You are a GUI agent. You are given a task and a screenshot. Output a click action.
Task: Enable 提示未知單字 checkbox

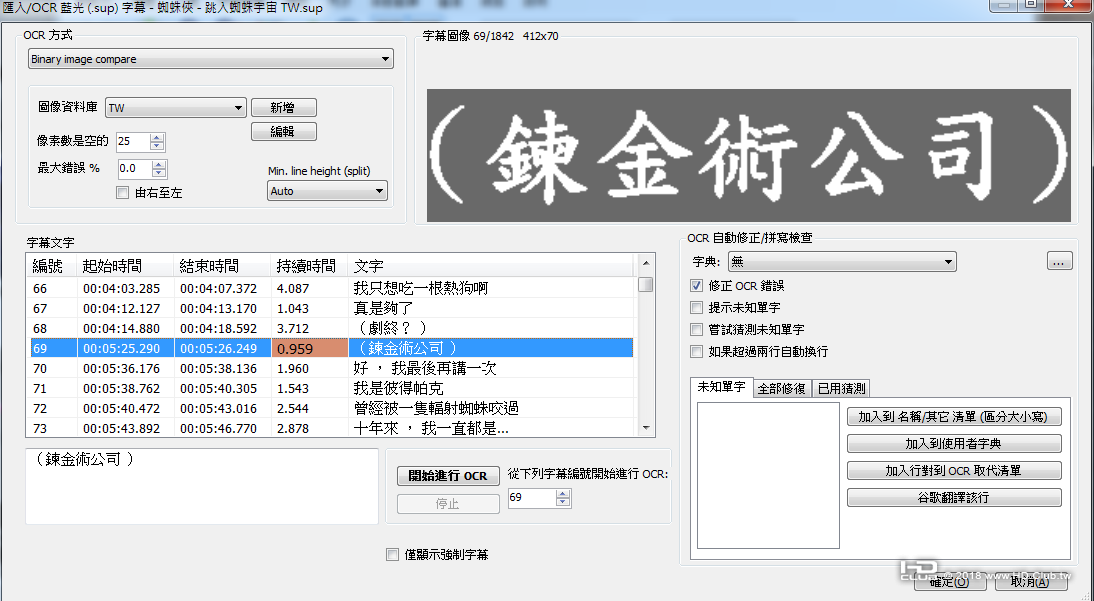(696, 307)
